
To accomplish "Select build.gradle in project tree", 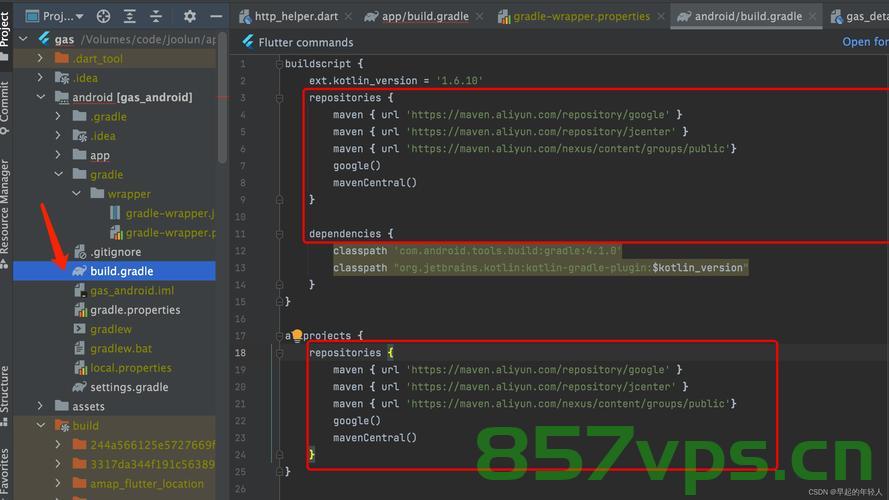I will click(x=113, y=271).
